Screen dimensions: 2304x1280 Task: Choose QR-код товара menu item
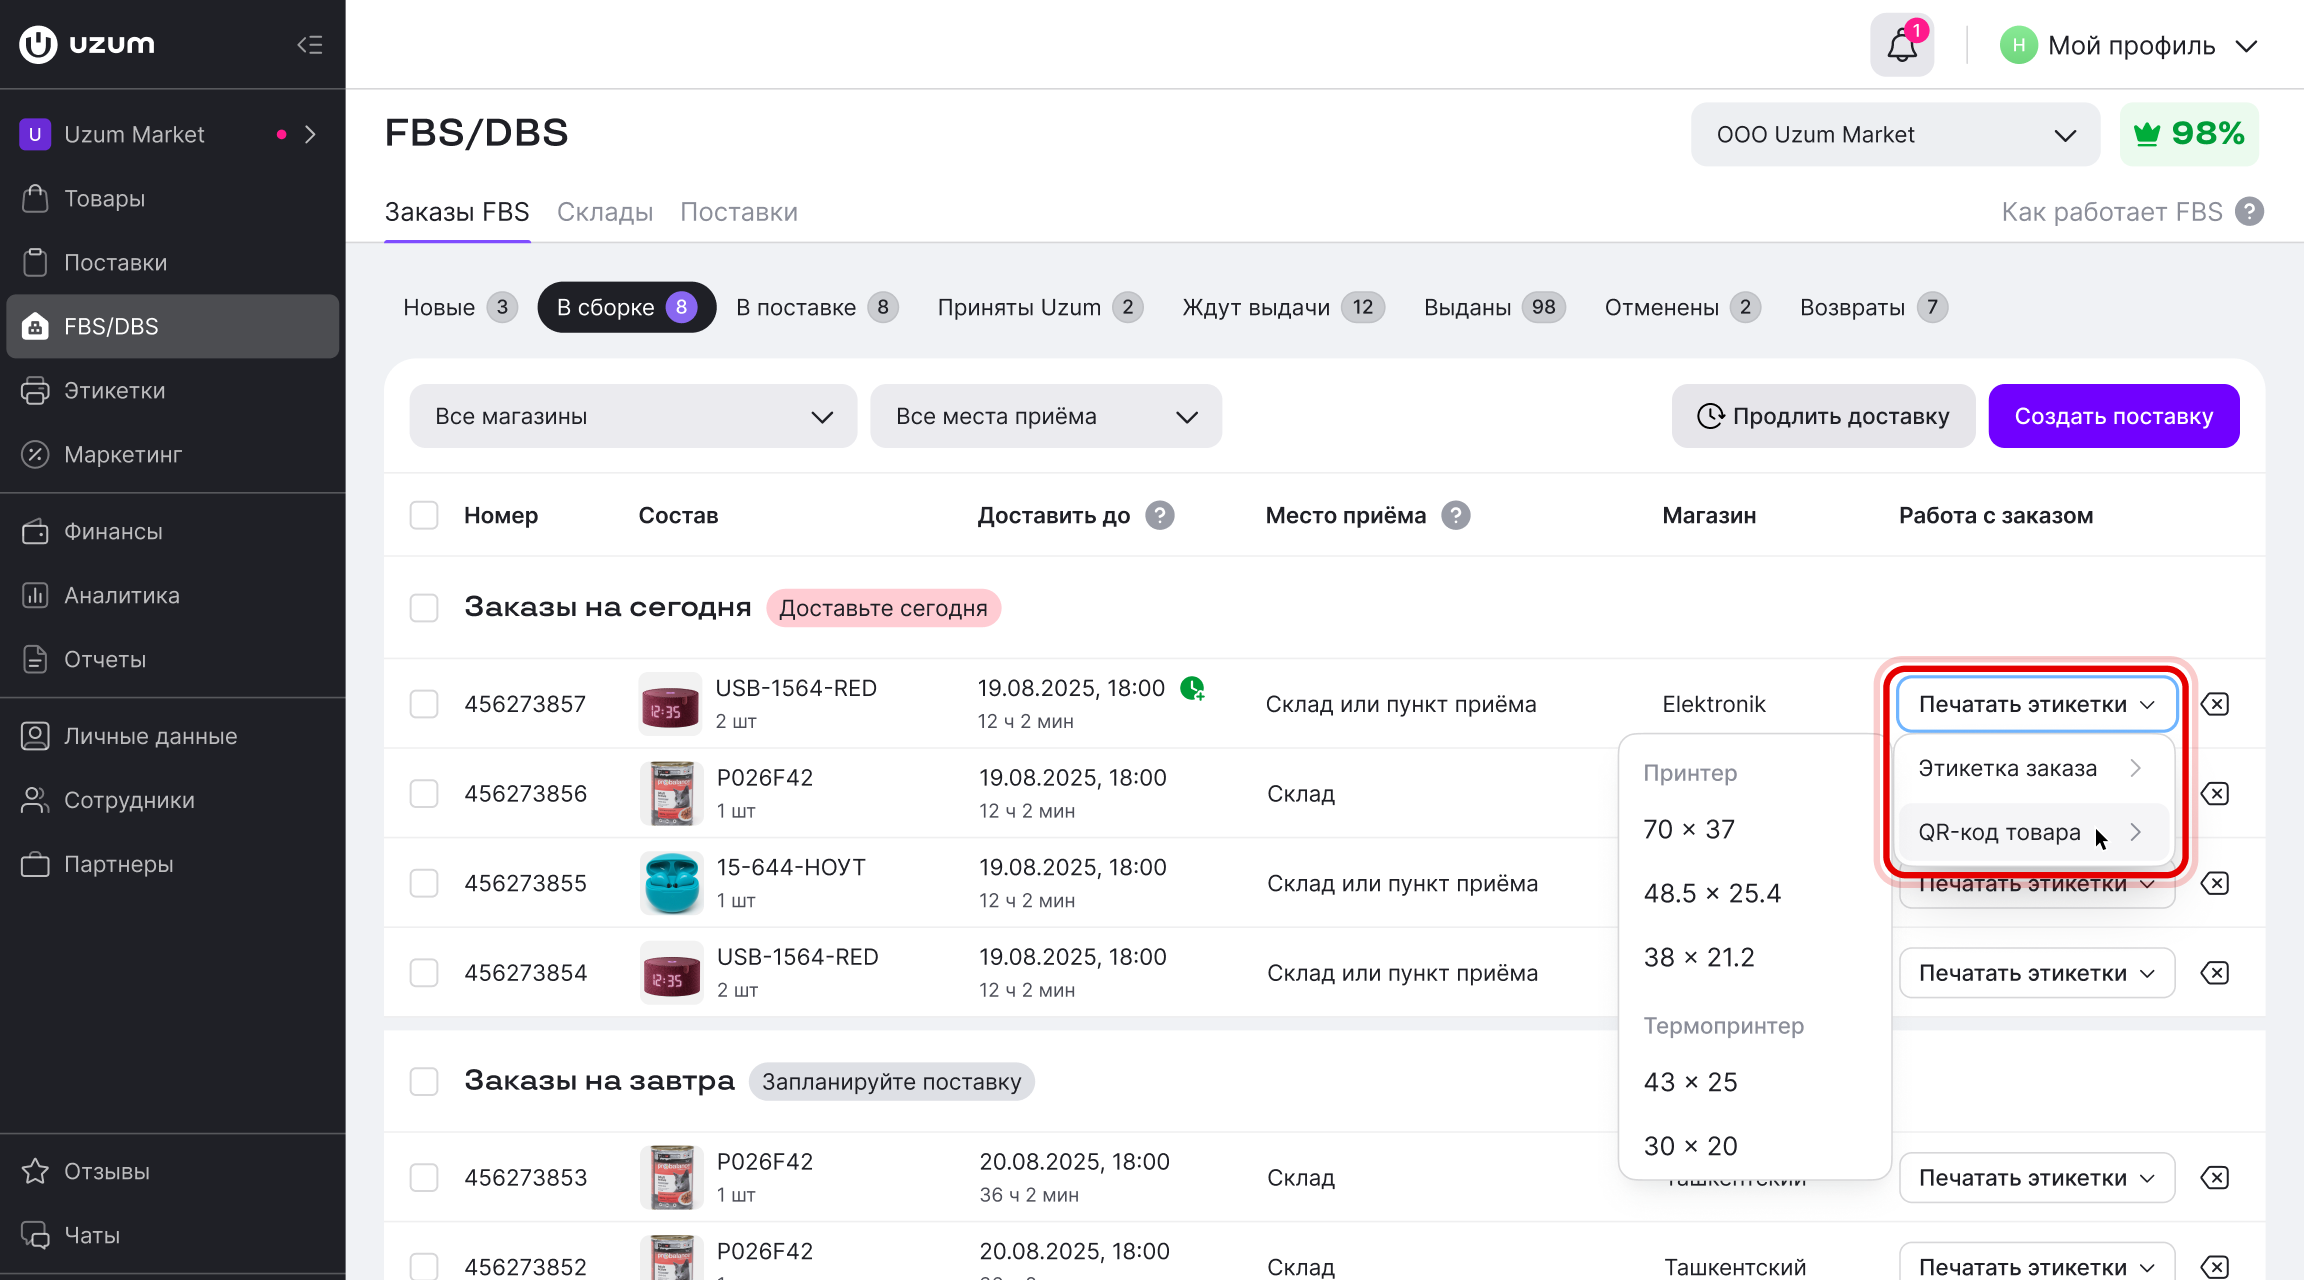click(x=2035, y=832)
